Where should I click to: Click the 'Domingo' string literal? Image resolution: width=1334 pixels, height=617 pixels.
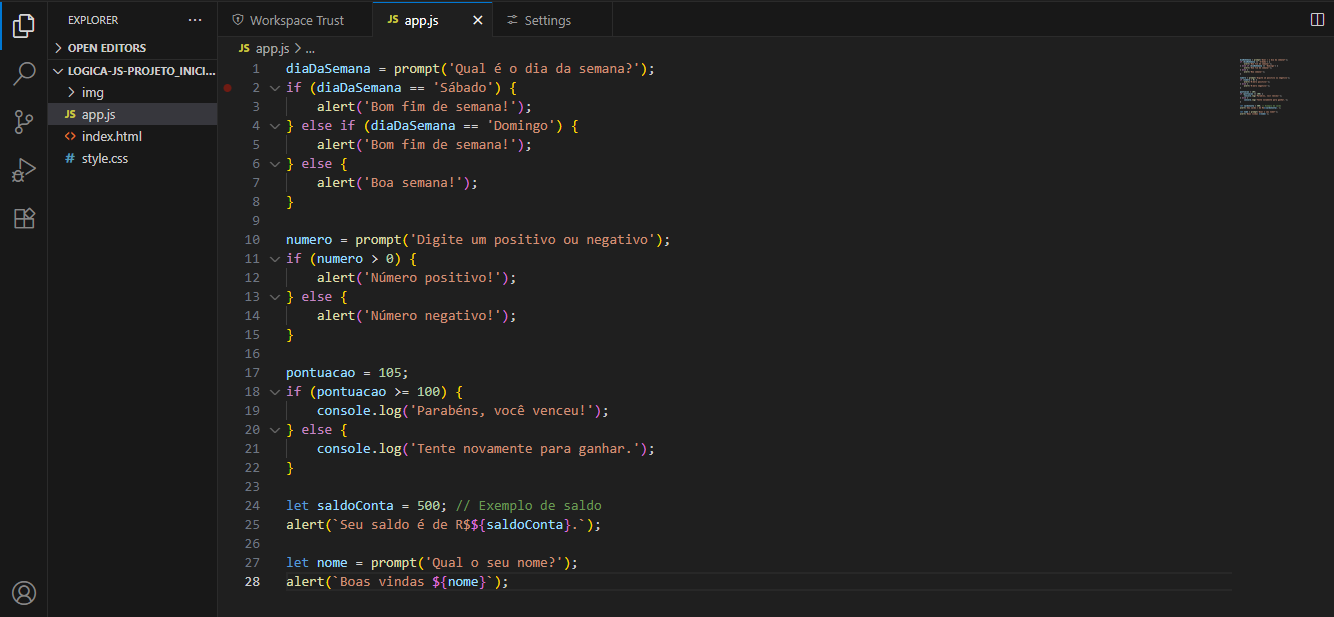pyautogui.click(x=523, y=126)
